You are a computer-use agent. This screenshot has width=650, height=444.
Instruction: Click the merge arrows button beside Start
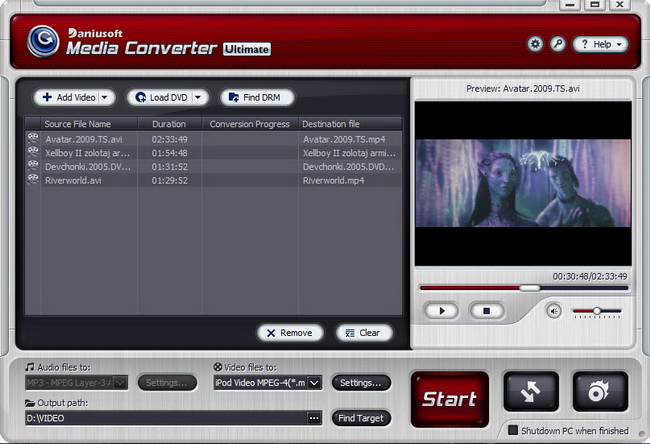531,392
